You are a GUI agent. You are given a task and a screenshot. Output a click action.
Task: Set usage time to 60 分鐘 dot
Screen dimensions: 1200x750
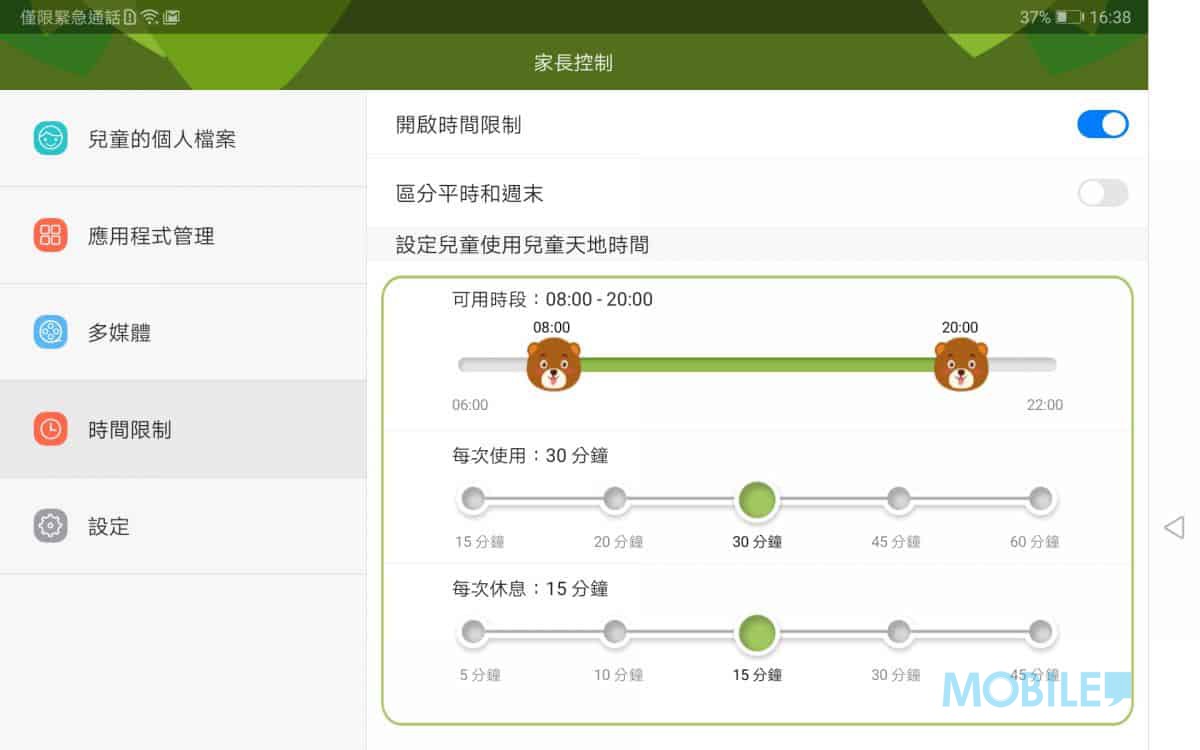(1041, 498)
